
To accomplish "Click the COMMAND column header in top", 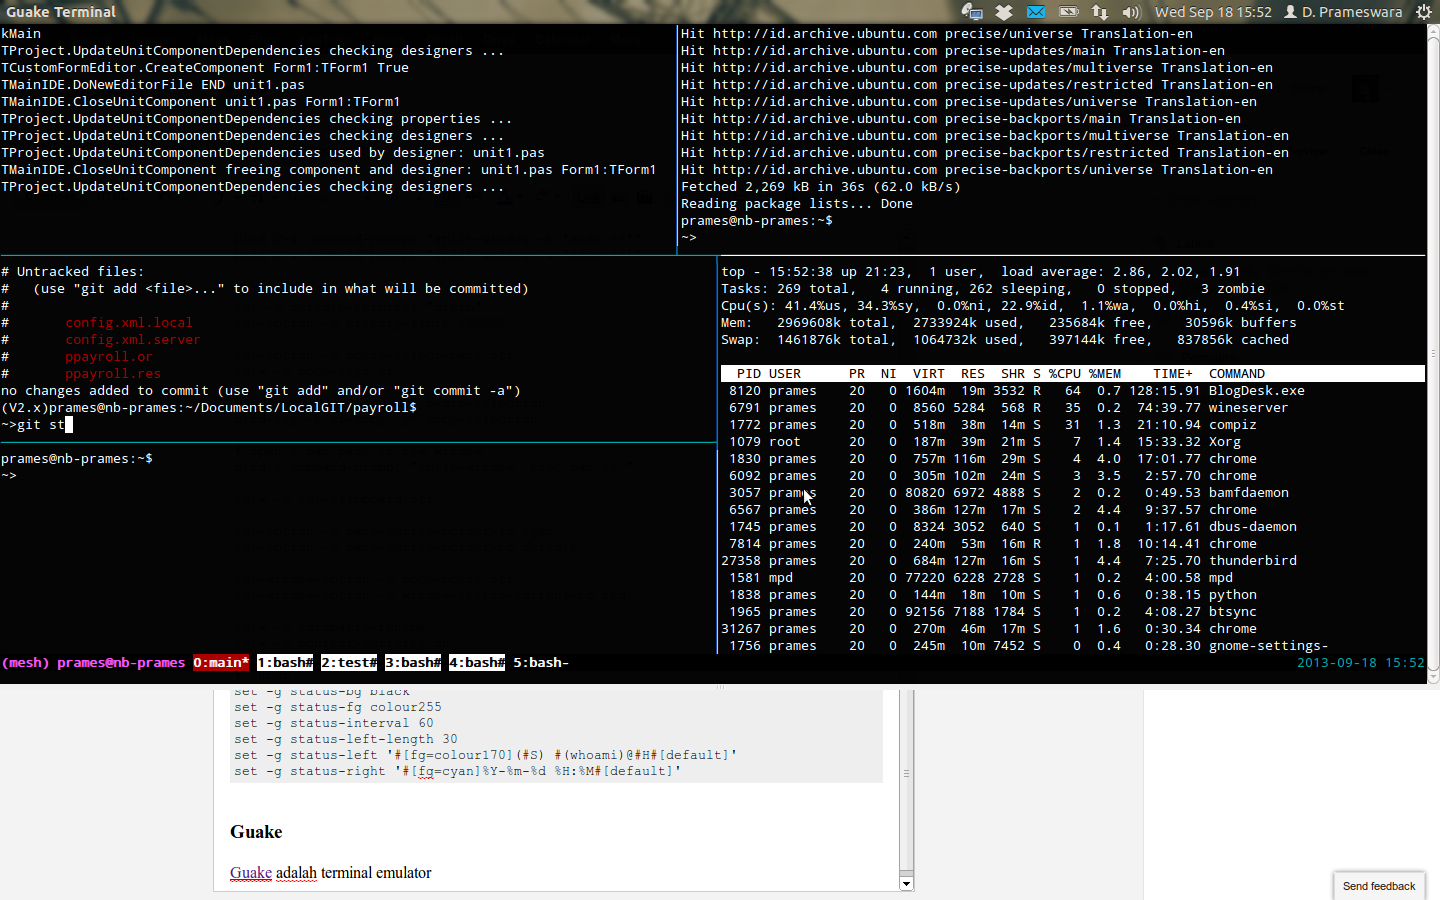I will click(x=1237, y=374).
